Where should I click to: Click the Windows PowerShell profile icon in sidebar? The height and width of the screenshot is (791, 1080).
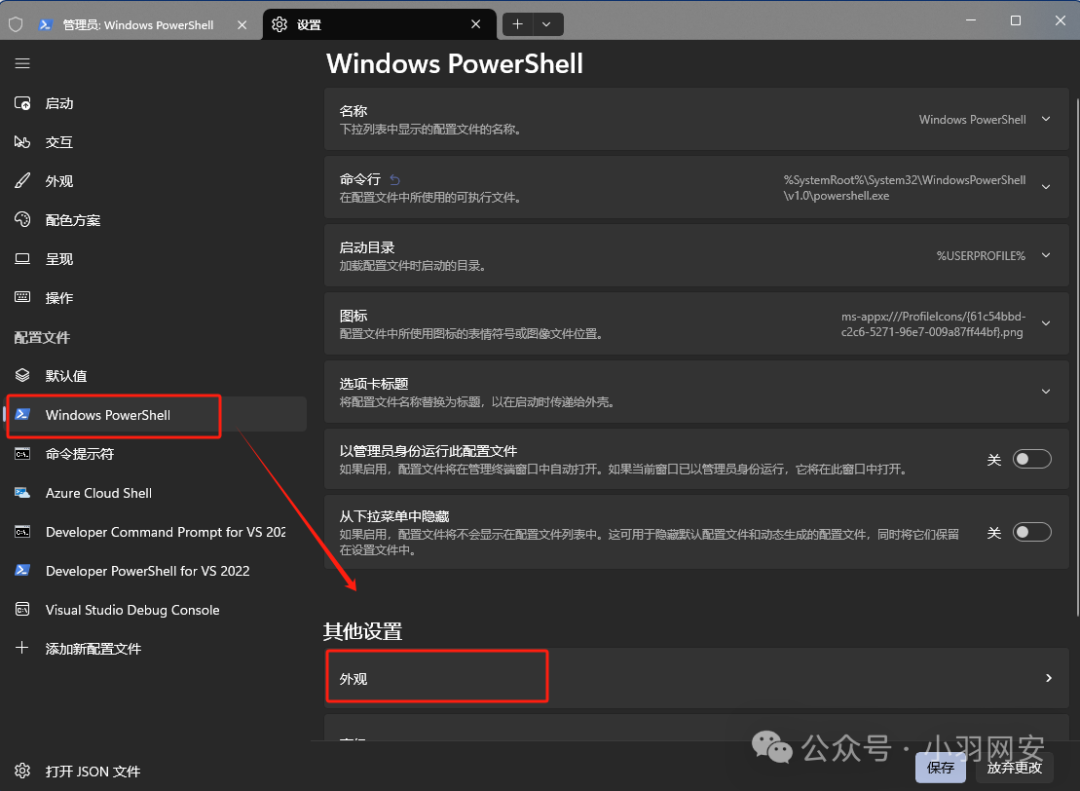pos(22,414)
